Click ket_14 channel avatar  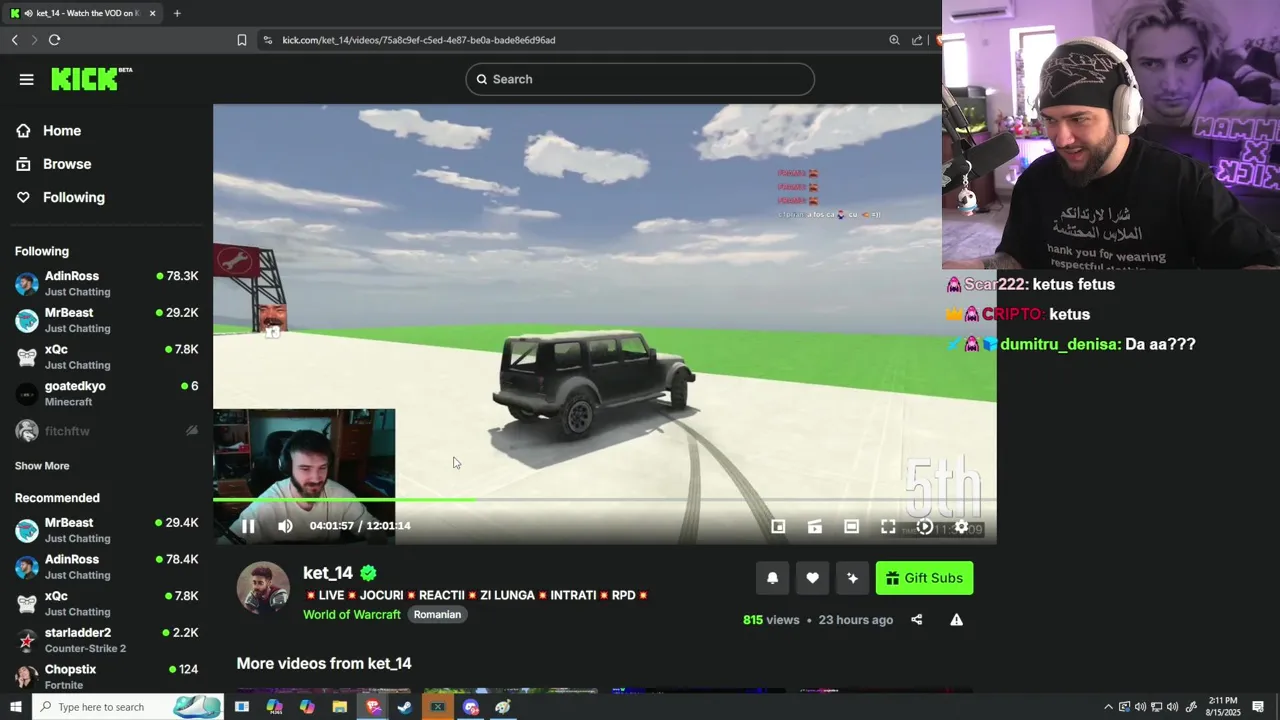tap(263, 587)
